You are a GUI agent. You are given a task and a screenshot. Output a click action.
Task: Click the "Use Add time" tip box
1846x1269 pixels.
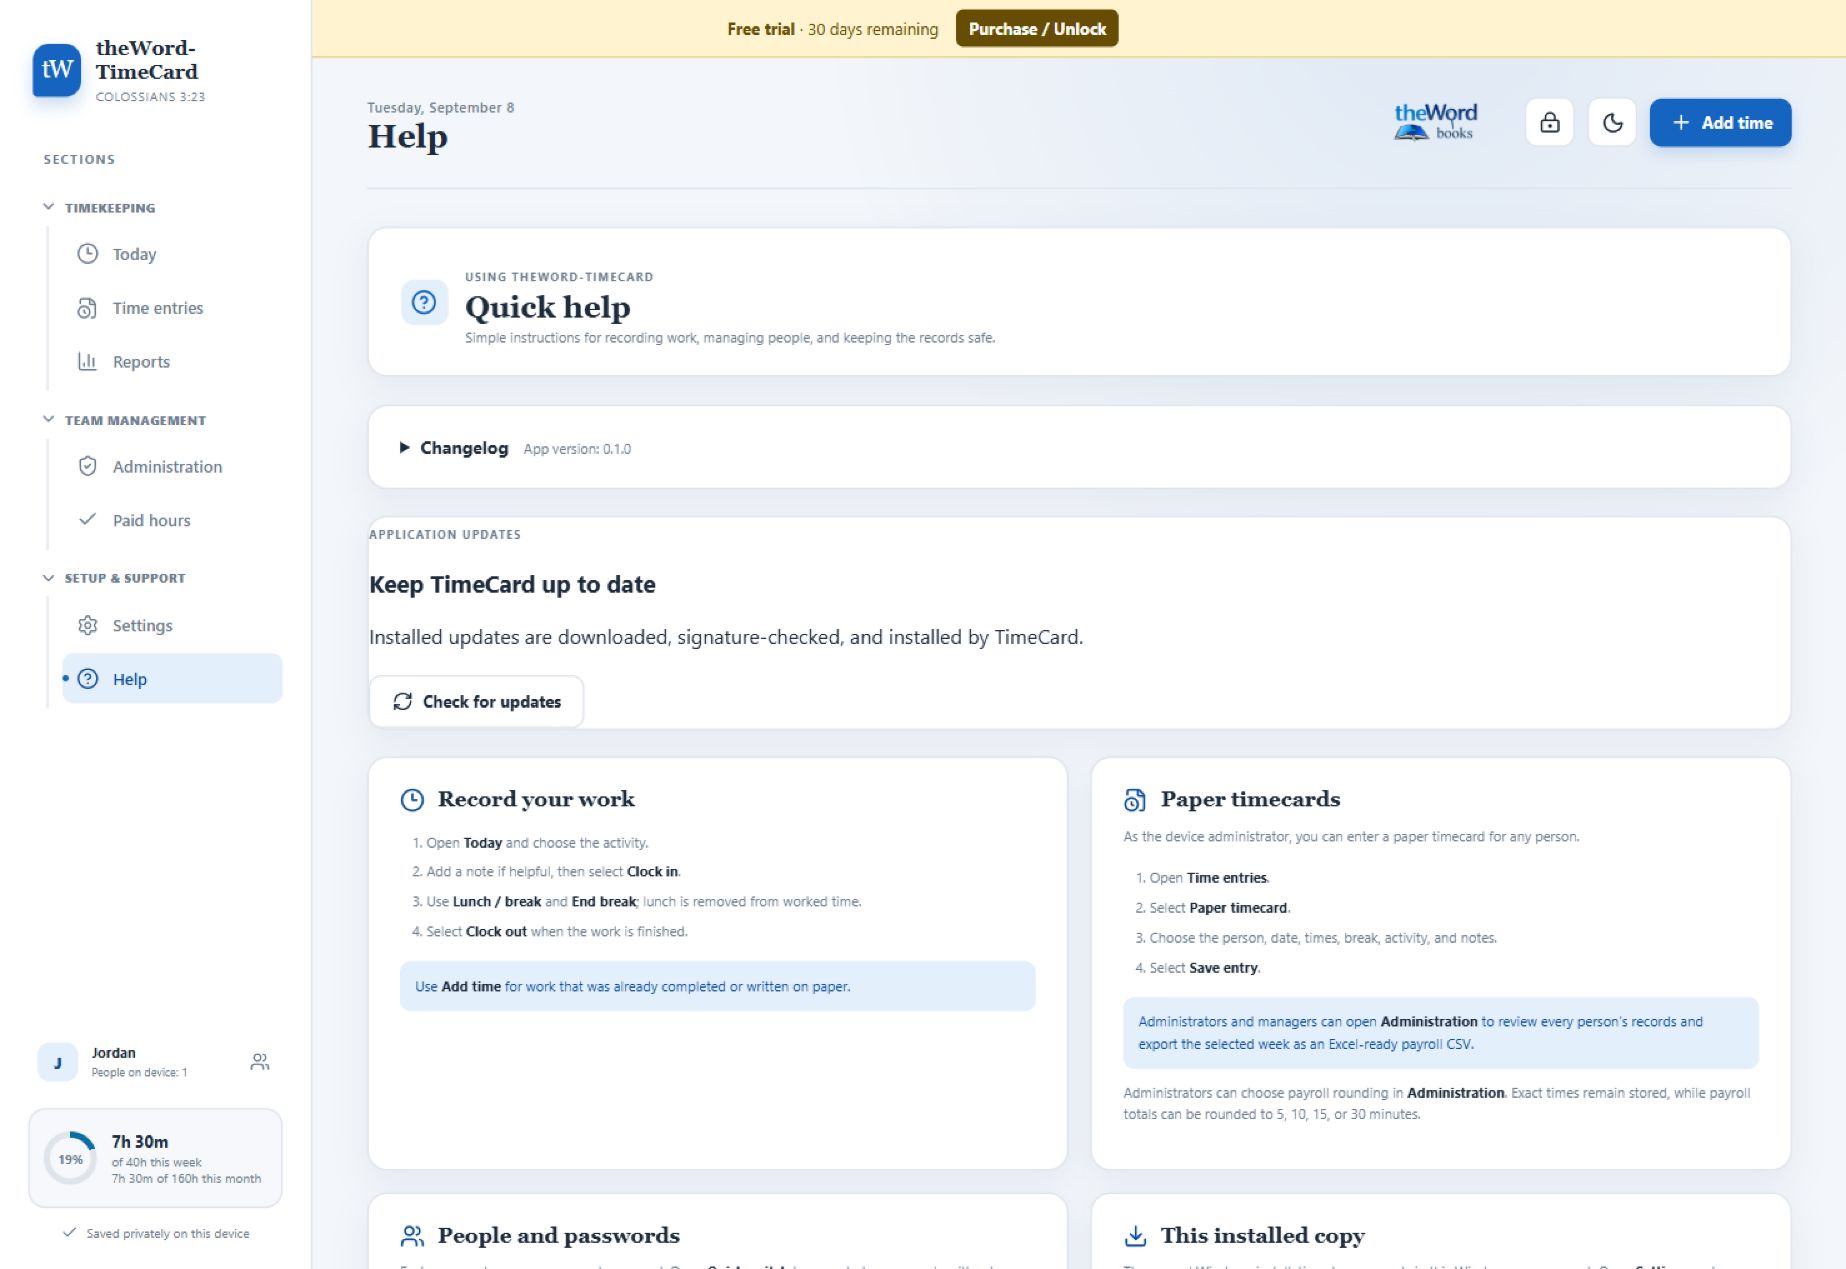point(717,986)
